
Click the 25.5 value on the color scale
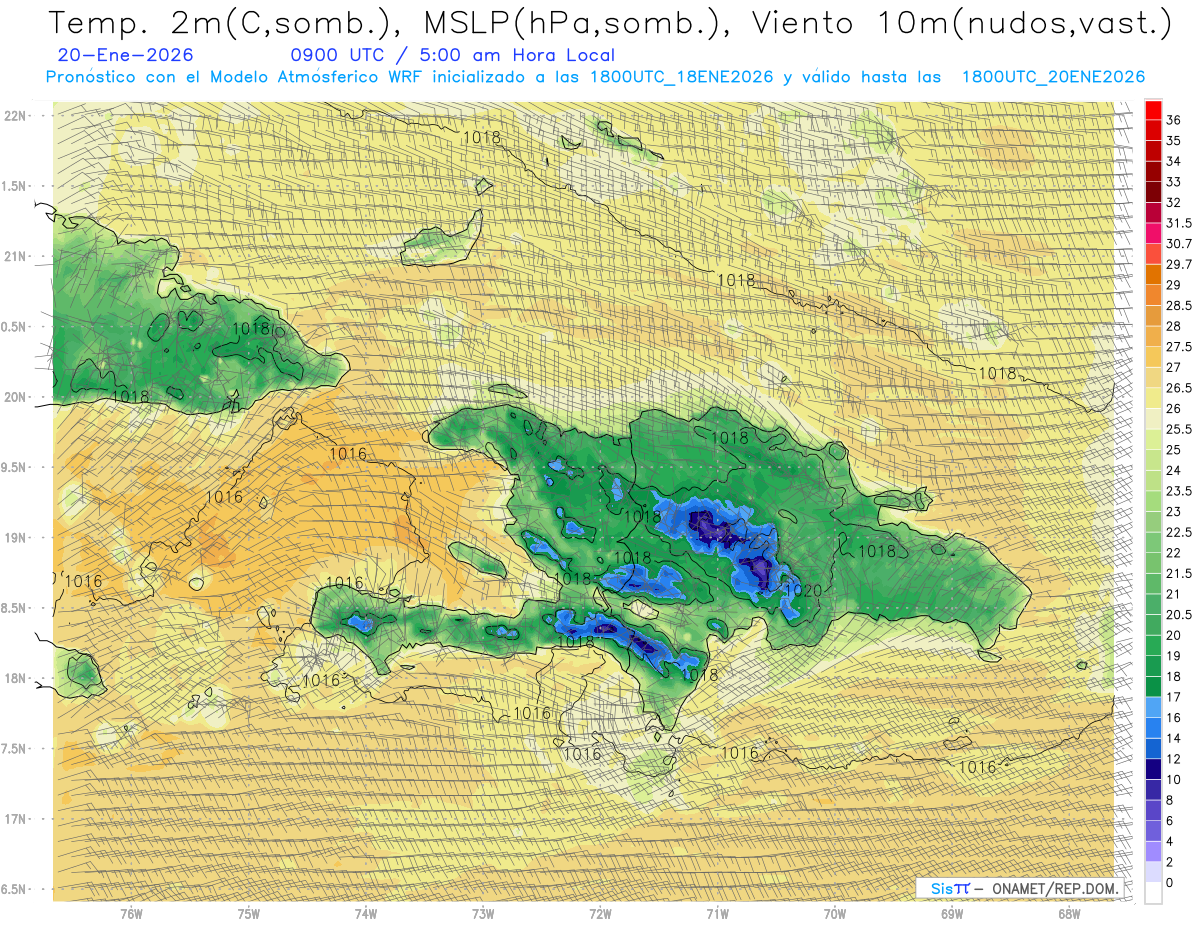(1179, 429)
